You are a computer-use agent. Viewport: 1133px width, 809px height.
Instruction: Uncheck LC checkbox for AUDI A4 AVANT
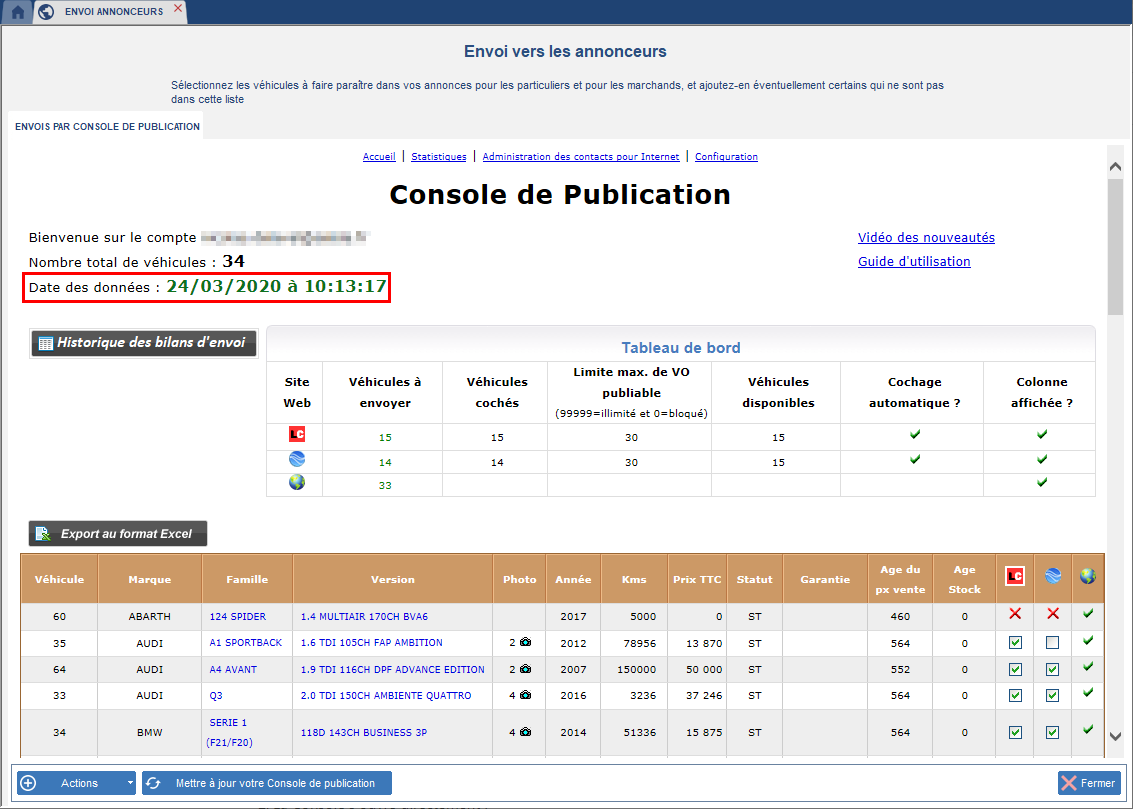(1015, 670)
